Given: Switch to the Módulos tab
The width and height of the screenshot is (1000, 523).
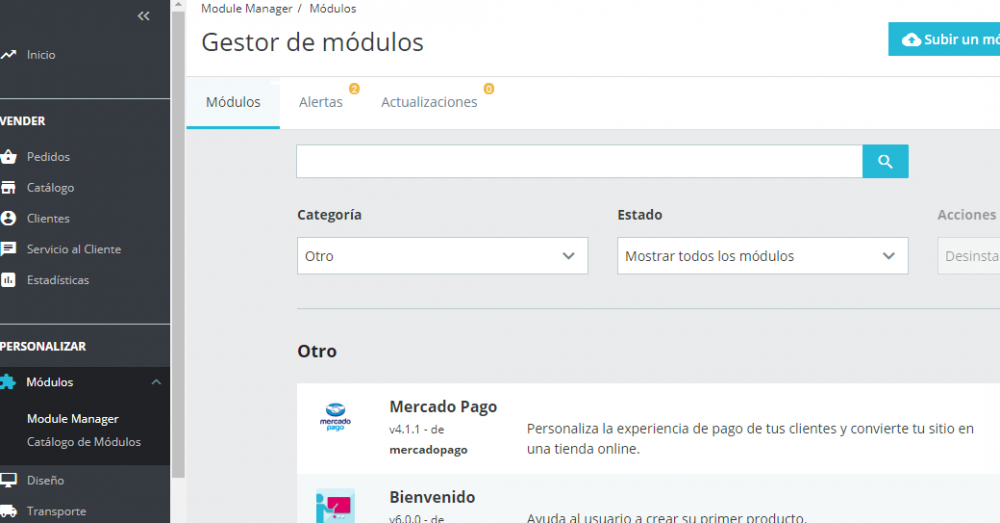Looking at the screenshot, I should pos(233,102).
